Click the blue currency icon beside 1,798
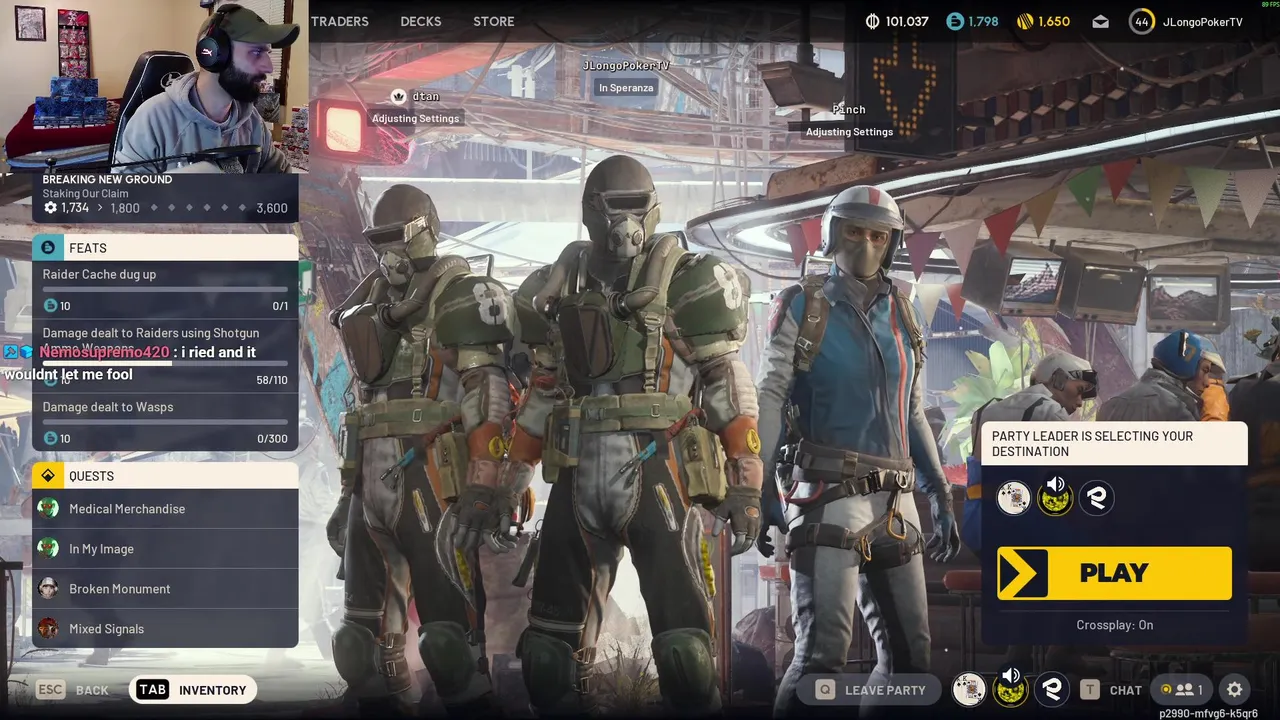 [x=955, y=21]
